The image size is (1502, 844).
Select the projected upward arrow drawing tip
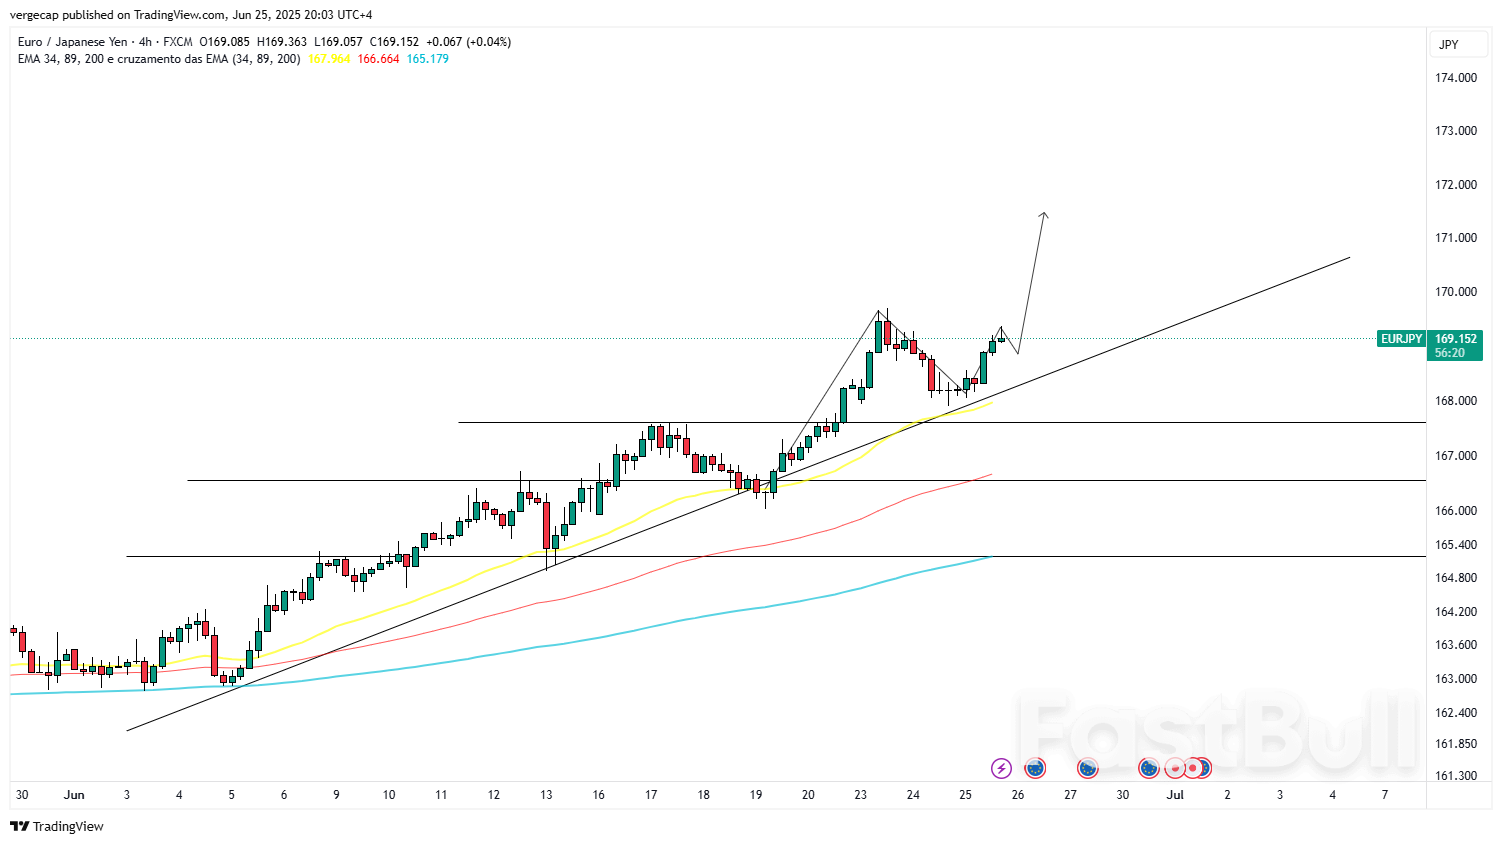[x=1044, y=214]
